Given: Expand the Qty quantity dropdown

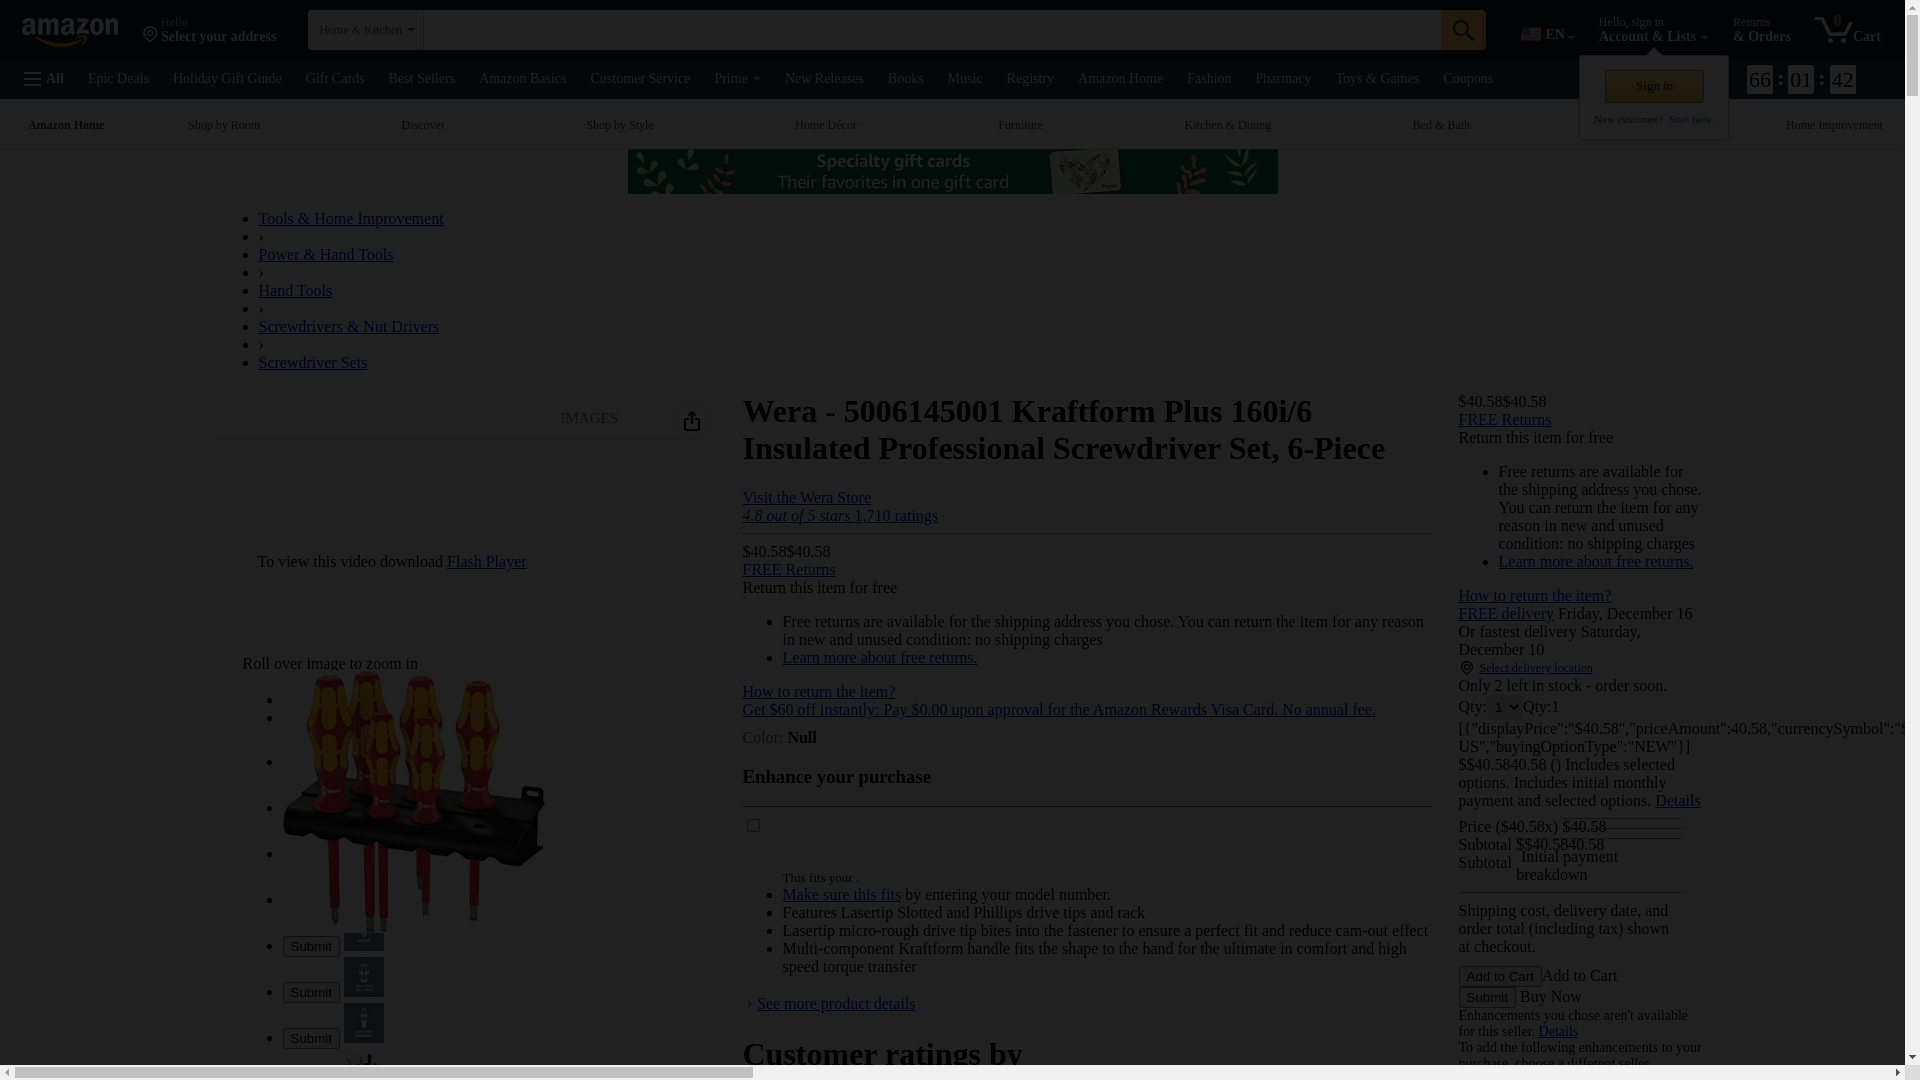Looking at the screenshot, I should (x=1506, y=707).
